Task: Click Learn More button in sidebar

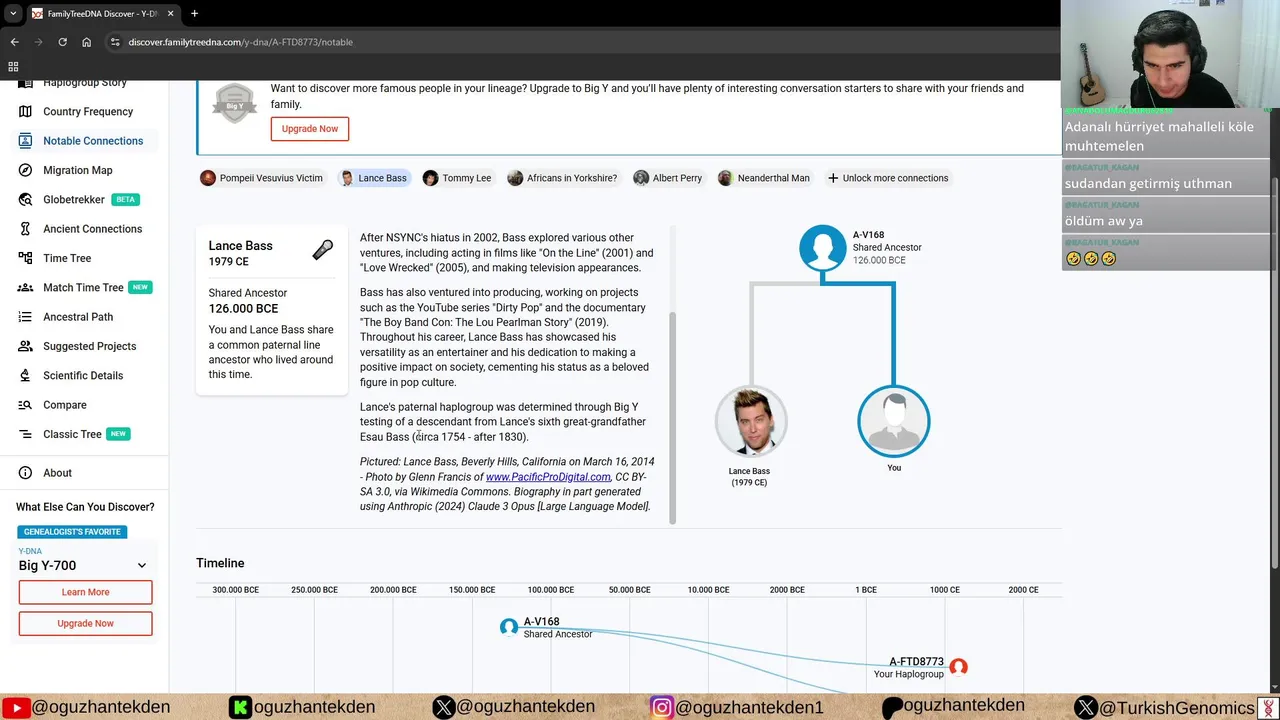Action: 86,592
